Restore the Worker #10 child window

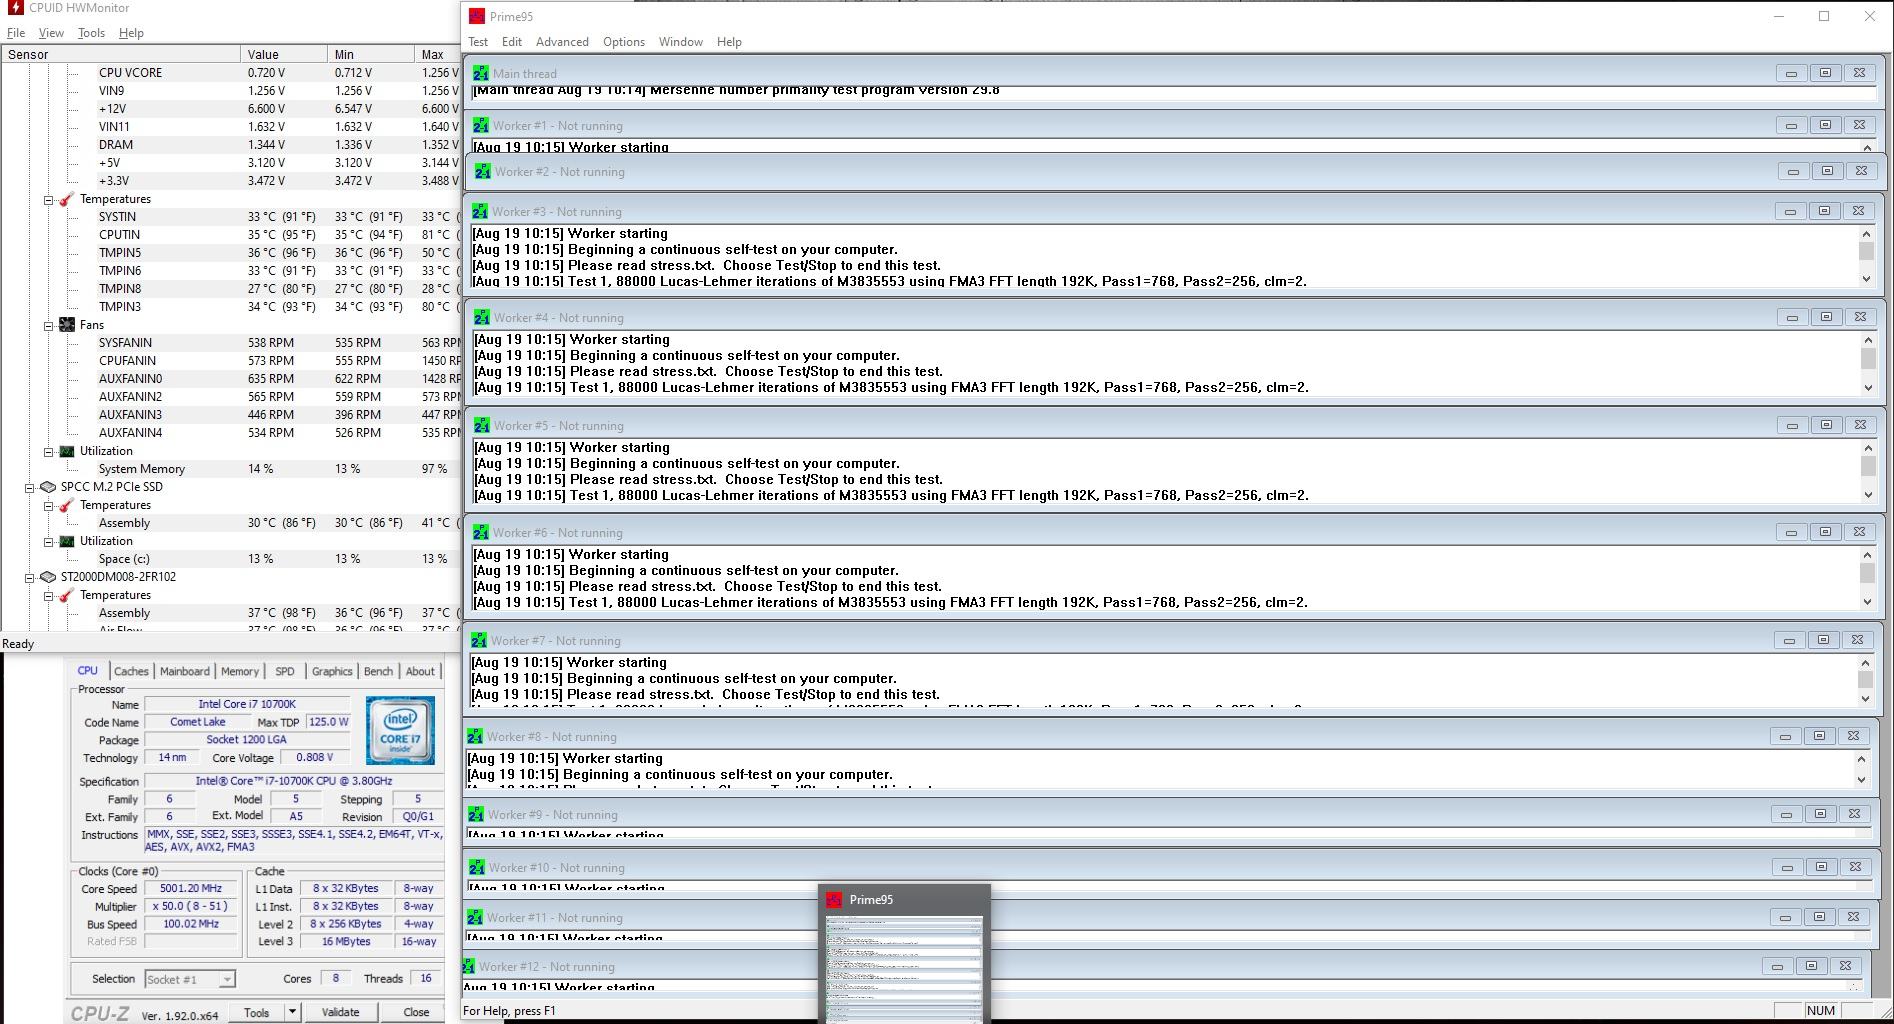[x=1821, y=867]
